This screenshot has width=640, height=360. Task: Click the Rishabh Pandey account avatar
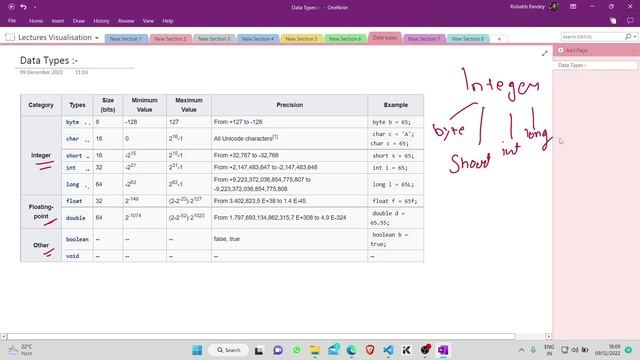(554, 7)
